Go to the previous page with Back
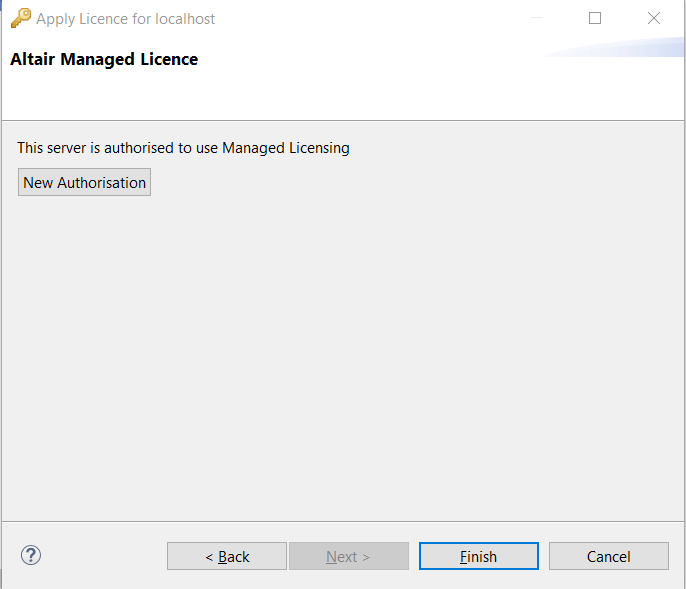This screenshot has height=589, width=686. (x=227, y=556)
